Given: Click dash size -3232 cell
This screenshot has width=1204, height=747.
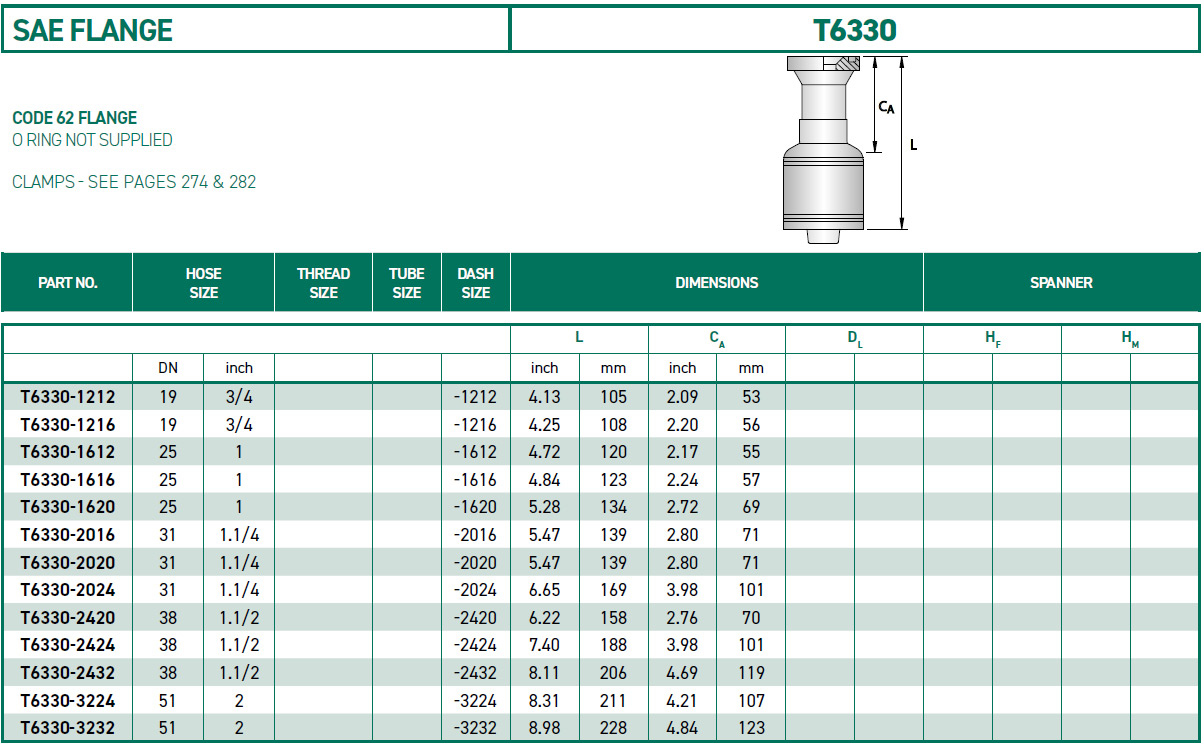Looking at the screenshot, I should click(475, 728).
